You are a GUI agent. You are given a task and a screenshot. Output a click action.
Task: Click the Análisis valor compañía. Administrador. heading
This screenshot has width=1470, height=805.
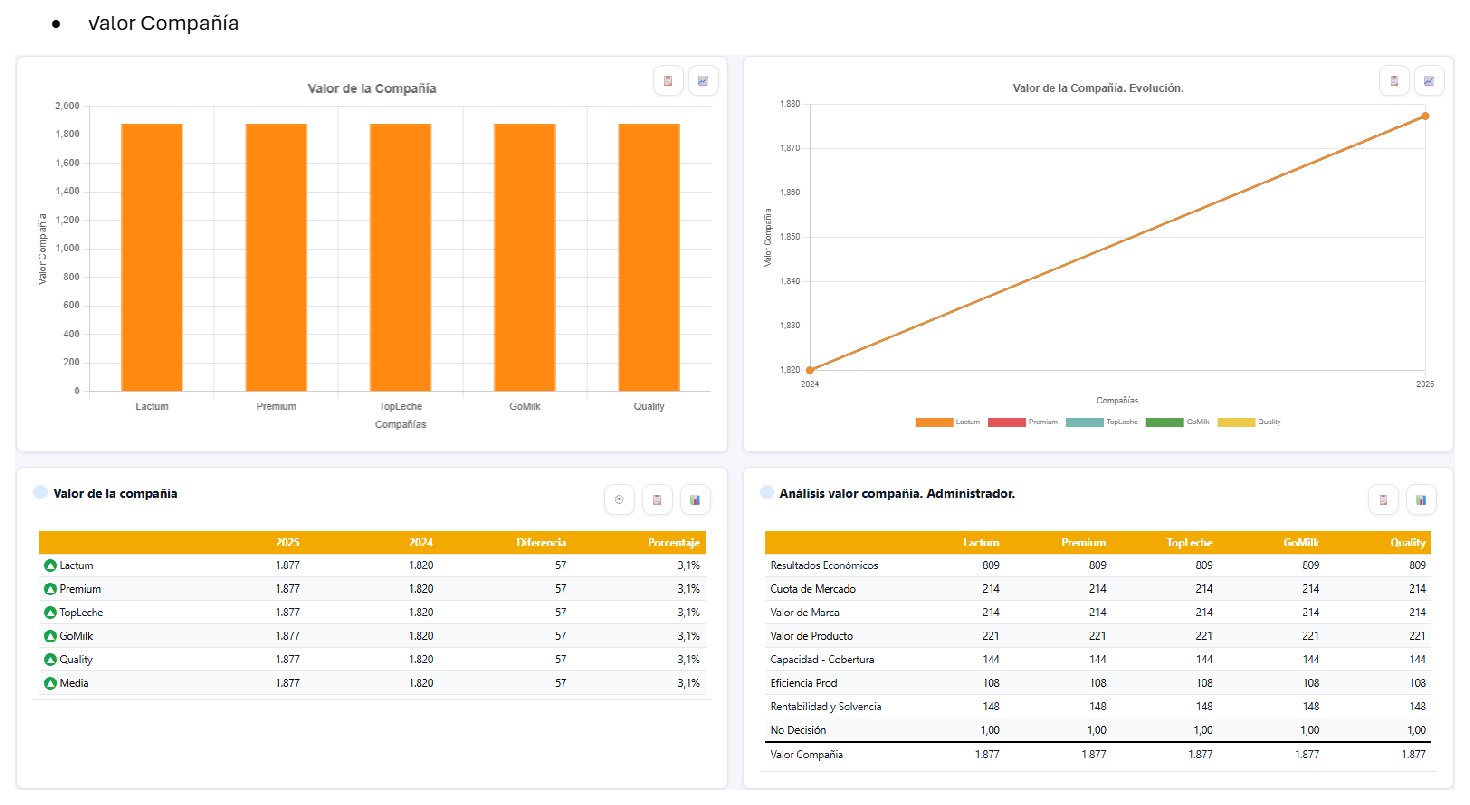click(897, 493)
